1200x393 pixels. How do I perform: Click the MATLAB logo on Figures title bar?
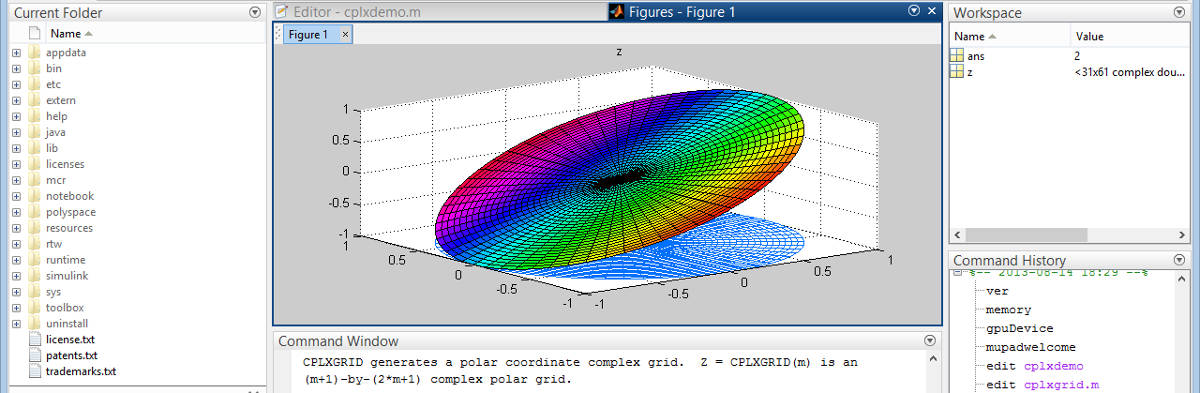point(617,12)
